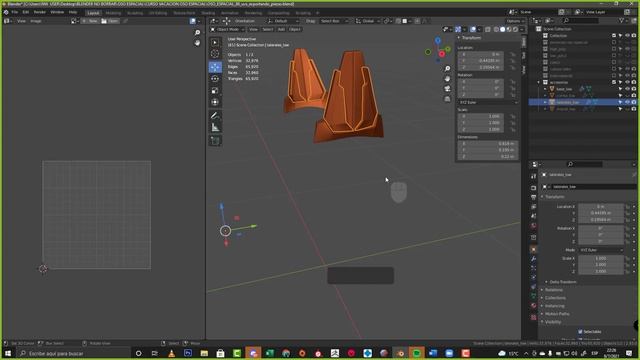Viewport: 640px width, 360px height.
Task: Expand the Collections panel in properties
Action: [x=555, y=298]
